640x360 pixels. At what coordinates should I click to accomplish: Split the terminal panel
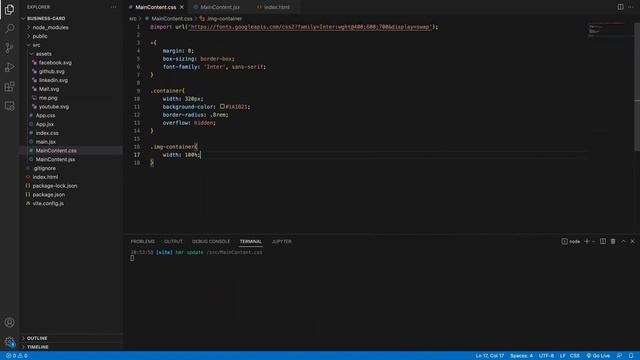point(603,242)
